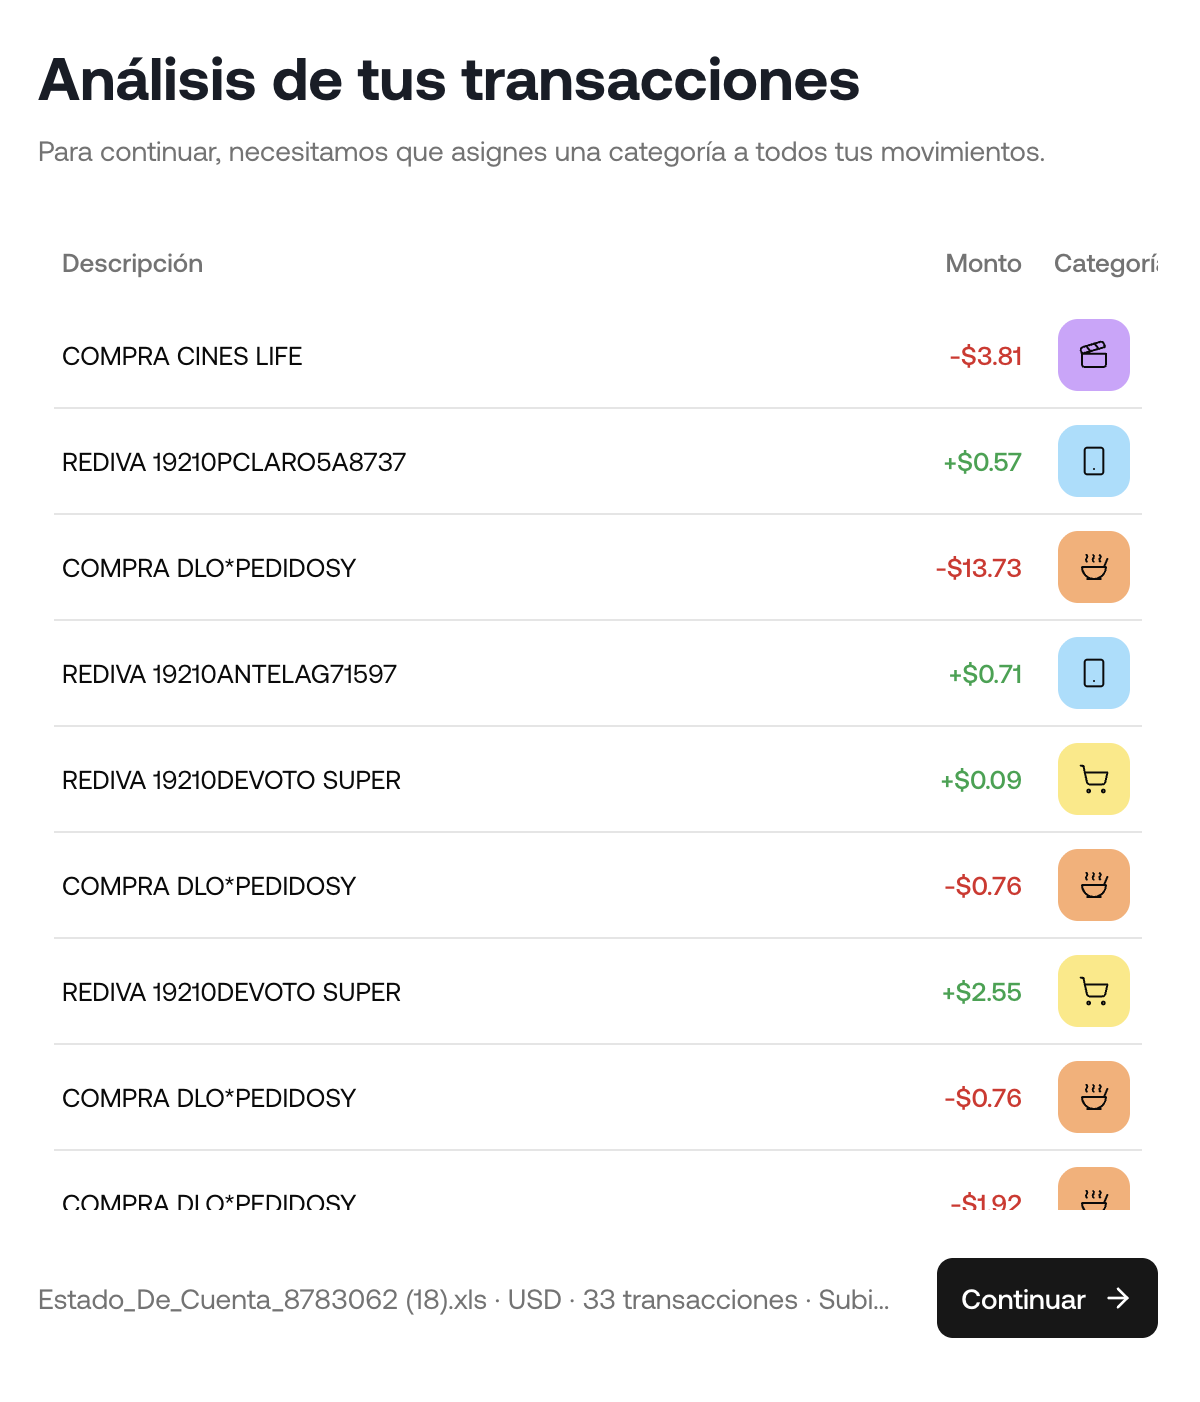
Task: Click the -$3.81 amount
Action: (x=985, y=356)
